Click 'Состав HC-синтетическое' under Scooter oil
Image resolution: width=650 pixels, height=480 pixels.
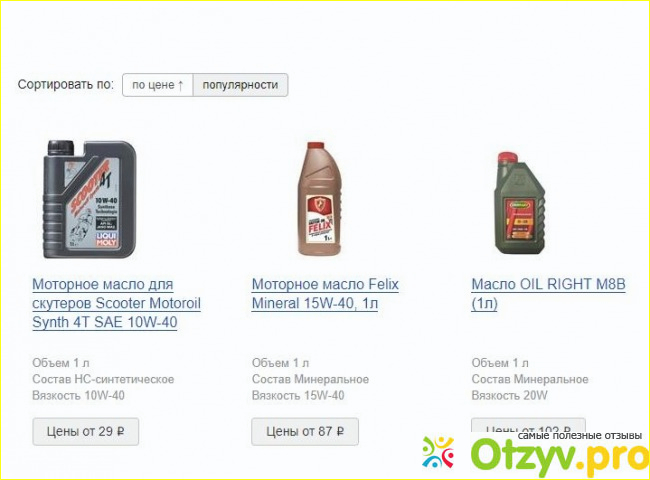click(x=103, y=379)
